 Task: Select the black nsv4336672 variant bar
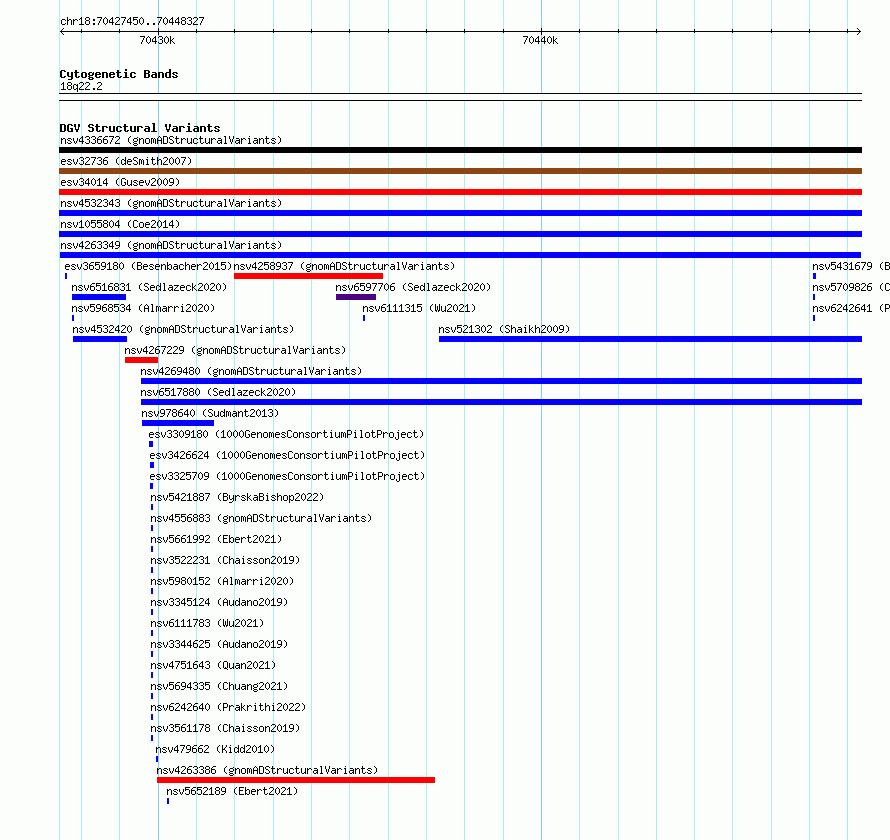click(x=460, y=150)
